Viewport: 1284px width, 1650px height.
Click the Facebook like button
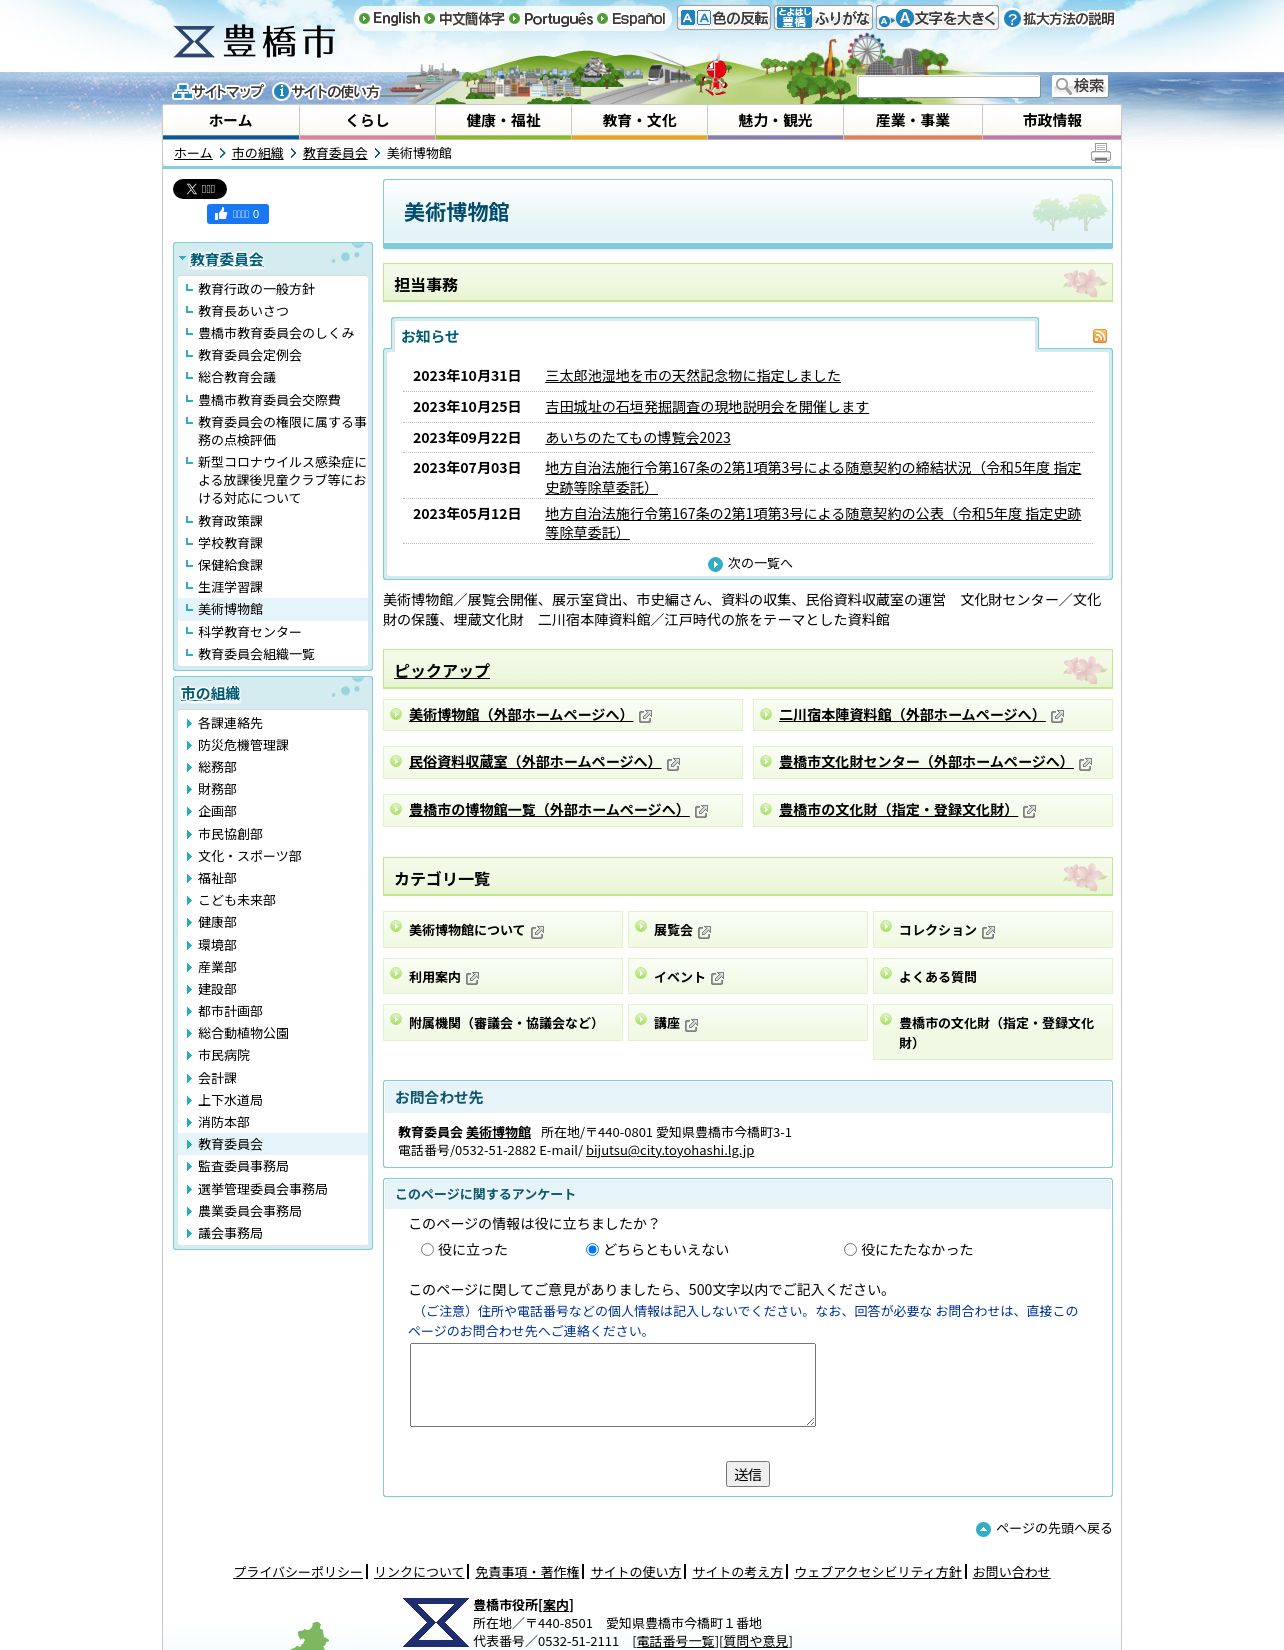(x=238, y=214)
